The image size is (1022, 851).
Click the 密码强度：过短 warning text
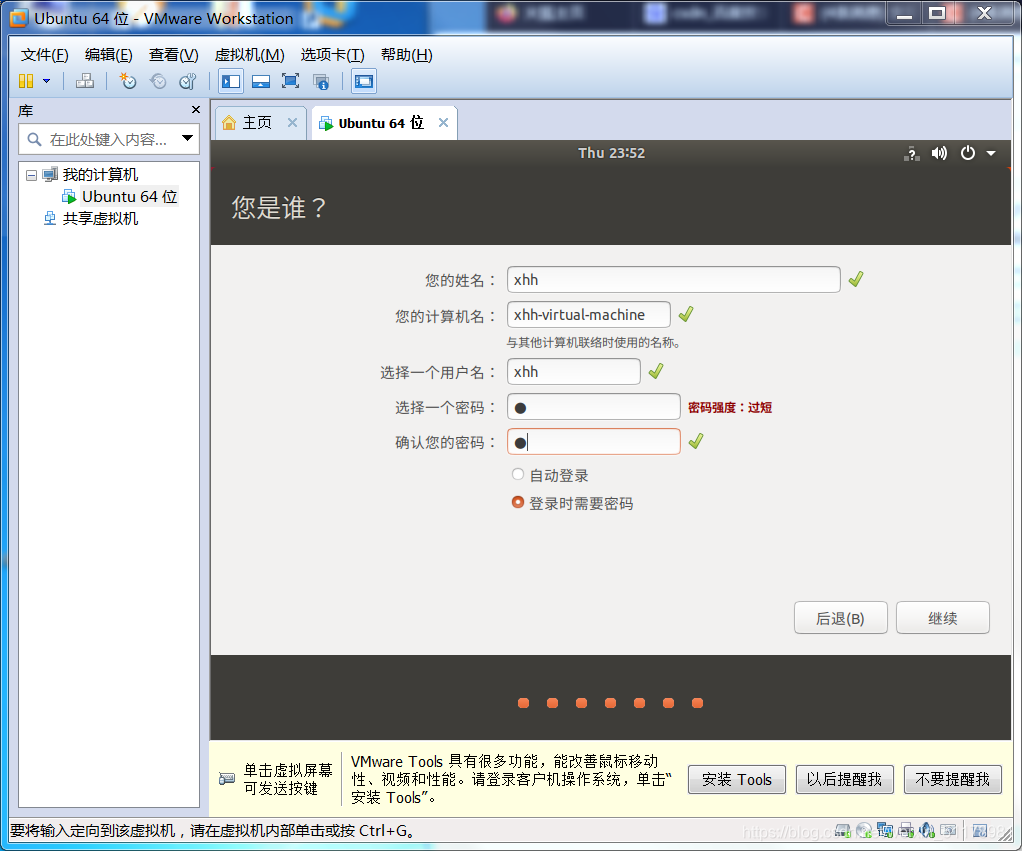click(730, 407)
